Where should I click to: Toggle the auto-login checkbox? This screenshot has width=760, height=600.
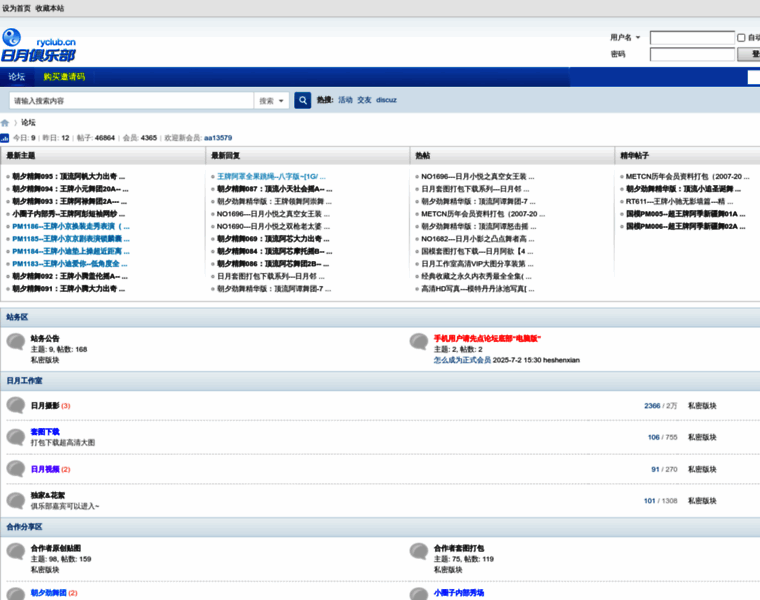pos(741,38)
